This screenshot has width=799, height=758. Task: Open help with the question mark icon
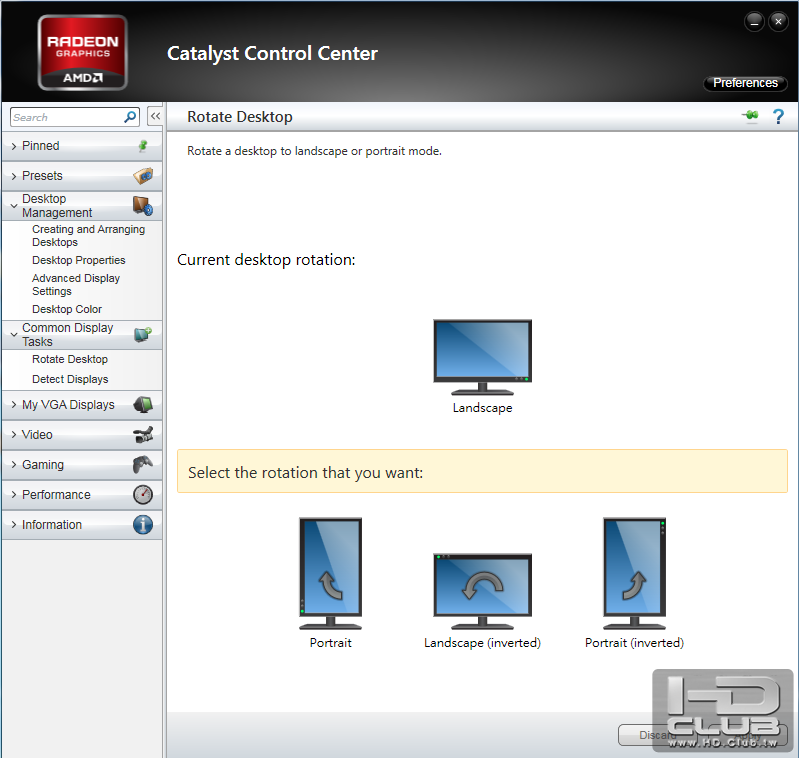coord(778,117)
